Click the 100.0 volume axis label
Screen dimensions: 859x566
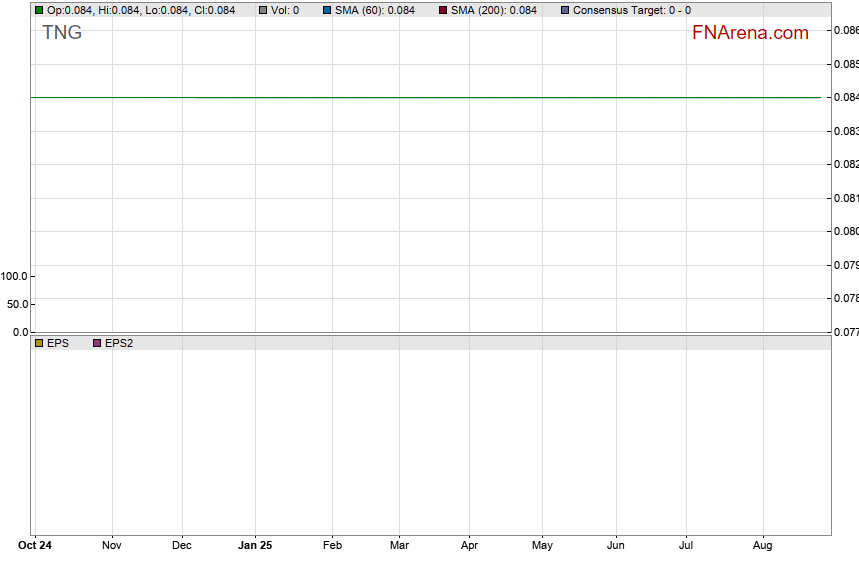tap(14, 276)
